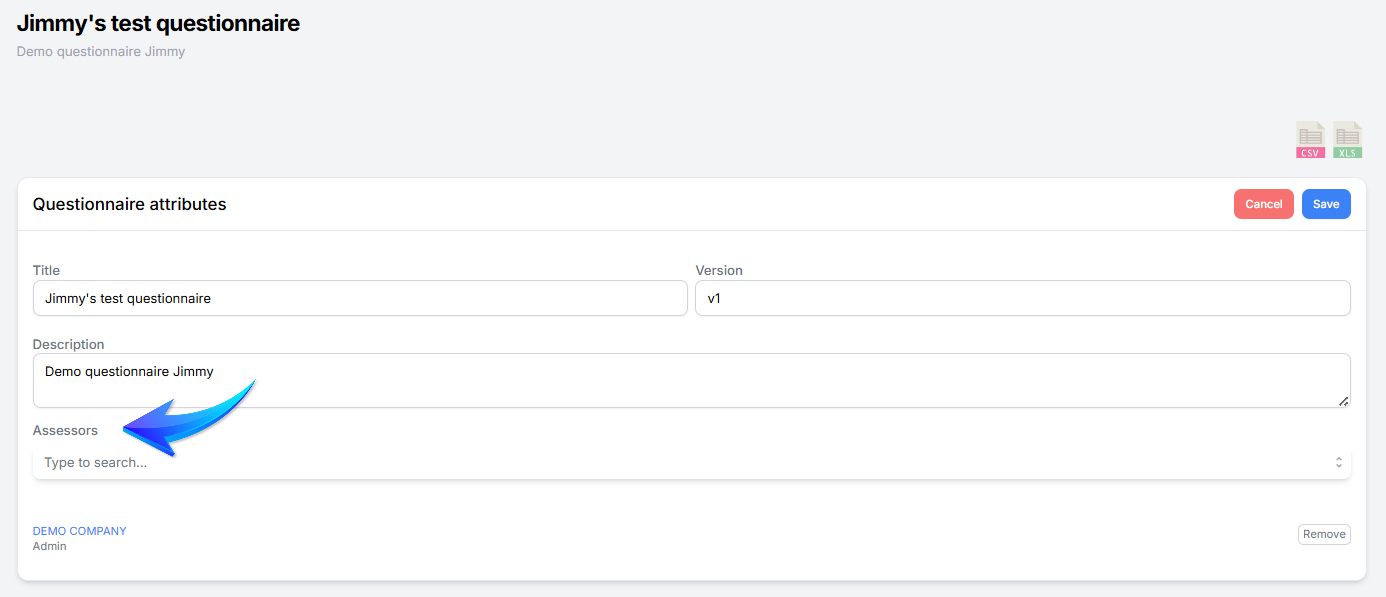Open the DEMO COMPANY link

(80, 531)
